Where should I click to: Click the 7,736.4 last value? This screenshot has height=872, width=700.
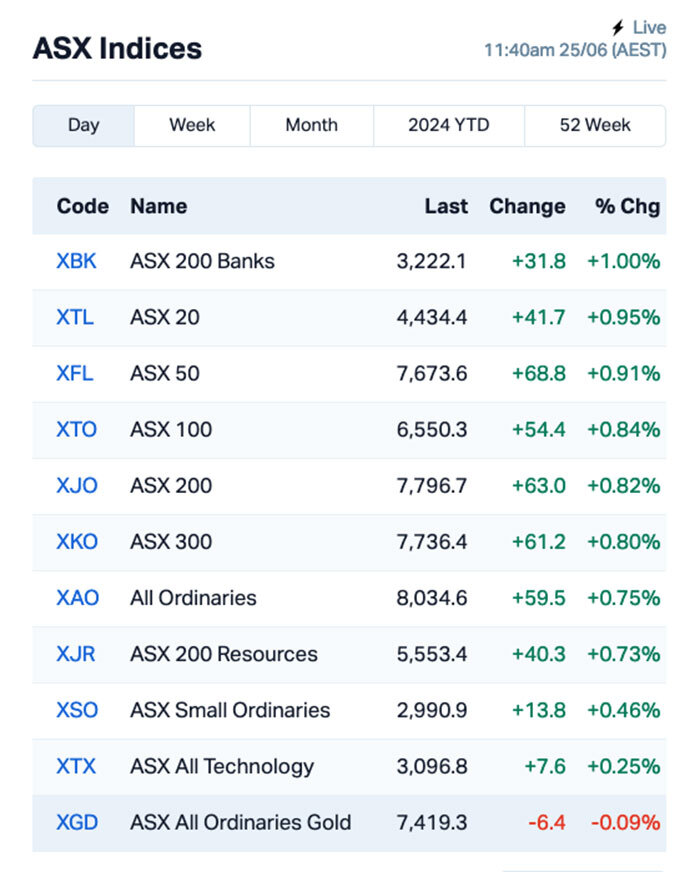pyautogui.click(x=431, y=542)
